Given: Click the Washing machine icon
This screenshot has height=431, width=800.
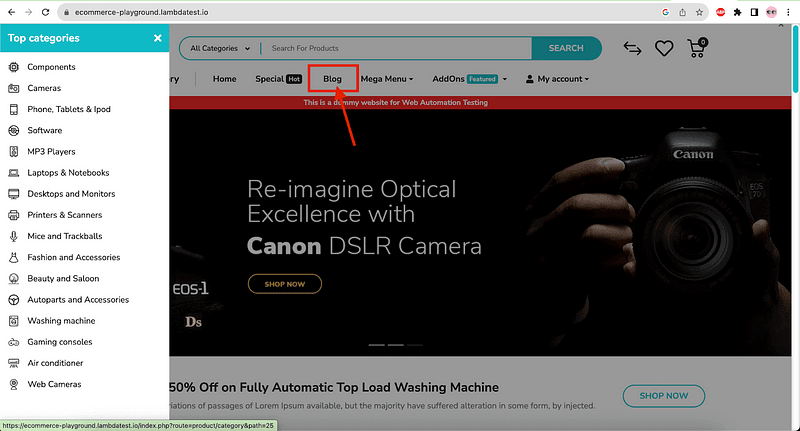Looking at the screenshot, I should pos(14,321).
